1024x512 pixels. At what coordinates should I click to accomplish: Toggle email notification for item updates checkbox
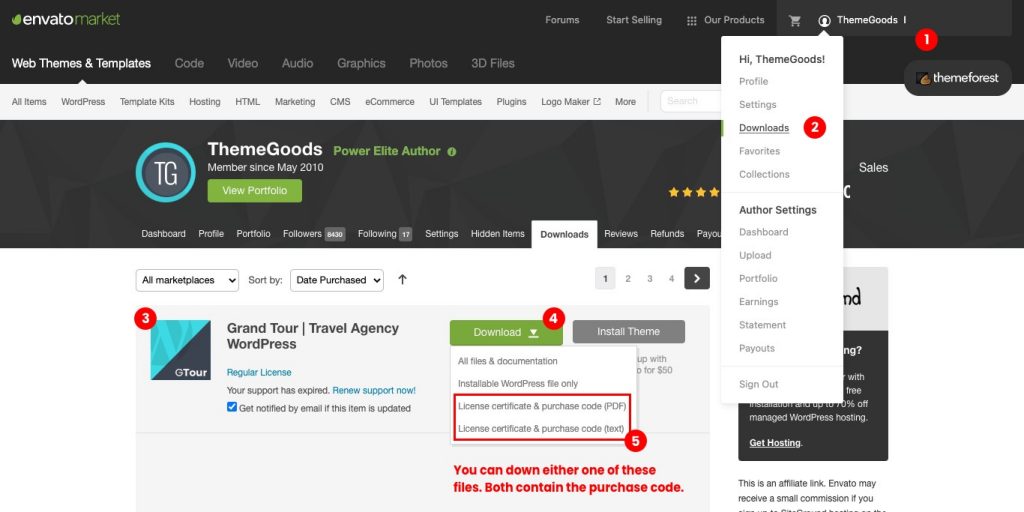coord(232,407)
